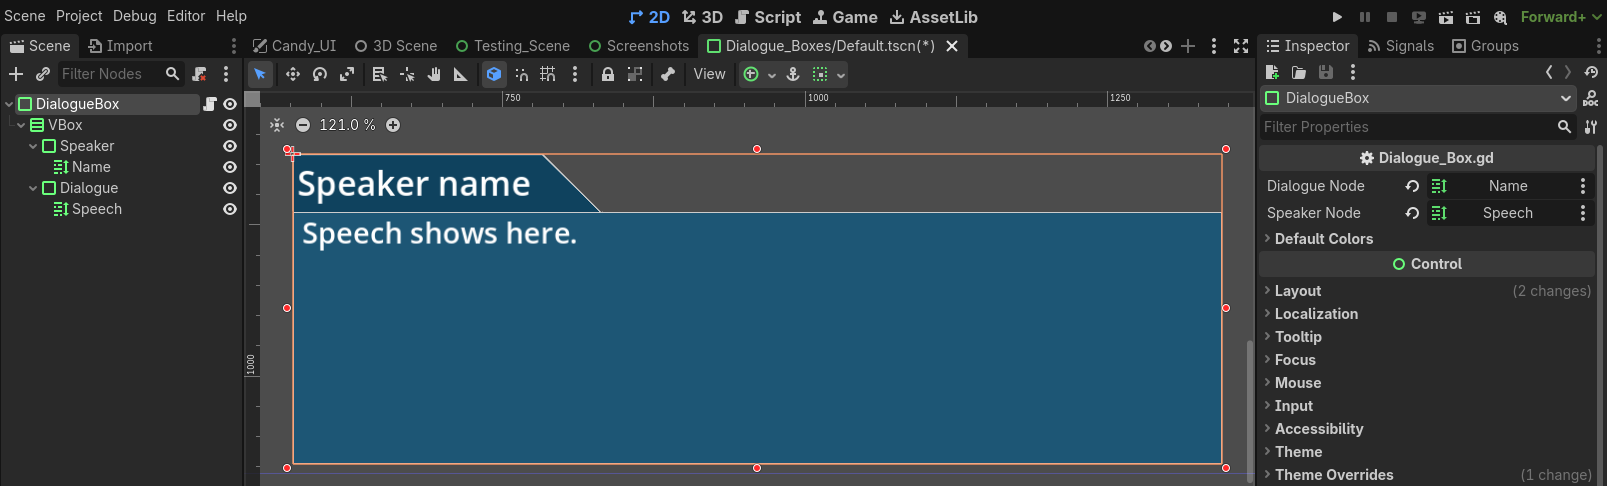Open the list selectable nodes tool
Image resolution: width=1607 pixels, height=486 pixels.
[379, 74]
